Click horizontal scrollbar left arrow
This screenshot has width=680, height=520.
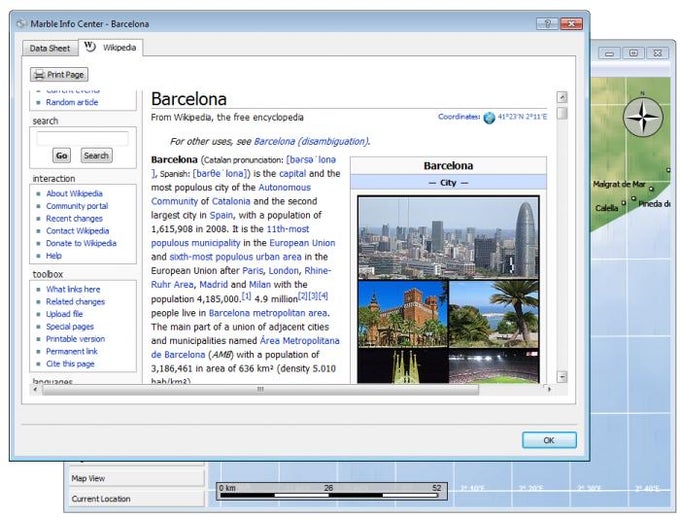(36, 389)
